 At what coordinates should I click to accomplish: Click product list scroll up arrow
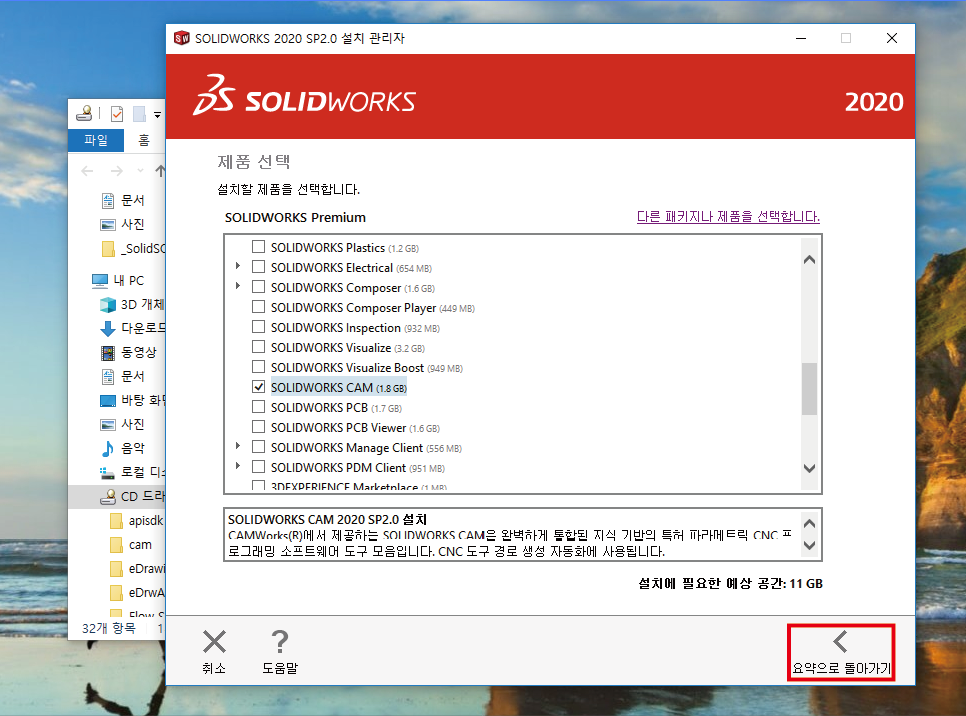(810, 259)
